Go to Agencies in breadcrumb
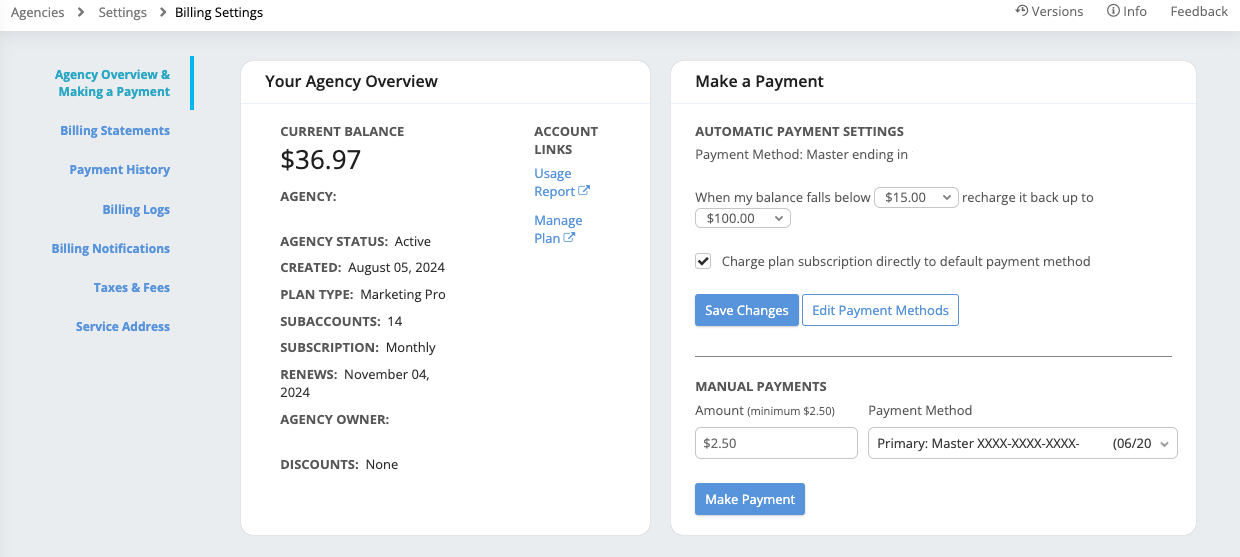 tap(37, 13)
